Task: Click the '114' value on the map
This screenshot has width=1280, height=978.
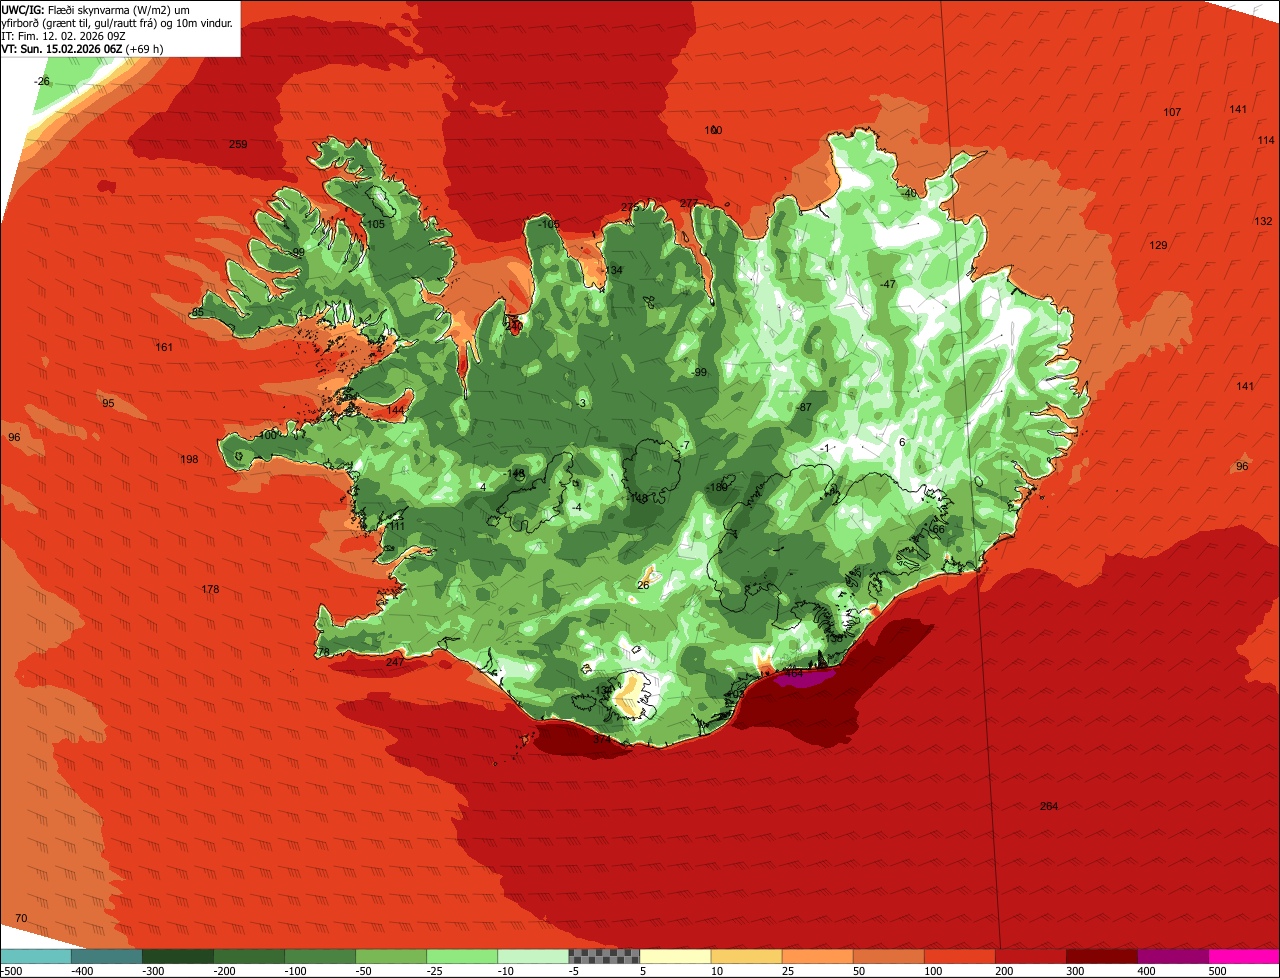Action: (x=1266, y=141)
